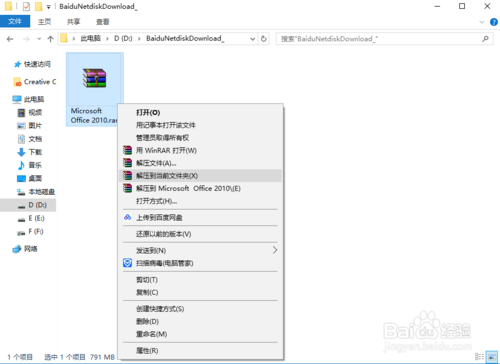Click the WinRAR icon beside 解压到当前文件夹
This screenshot has height=364, width=500.
click(x=127, y=176)
